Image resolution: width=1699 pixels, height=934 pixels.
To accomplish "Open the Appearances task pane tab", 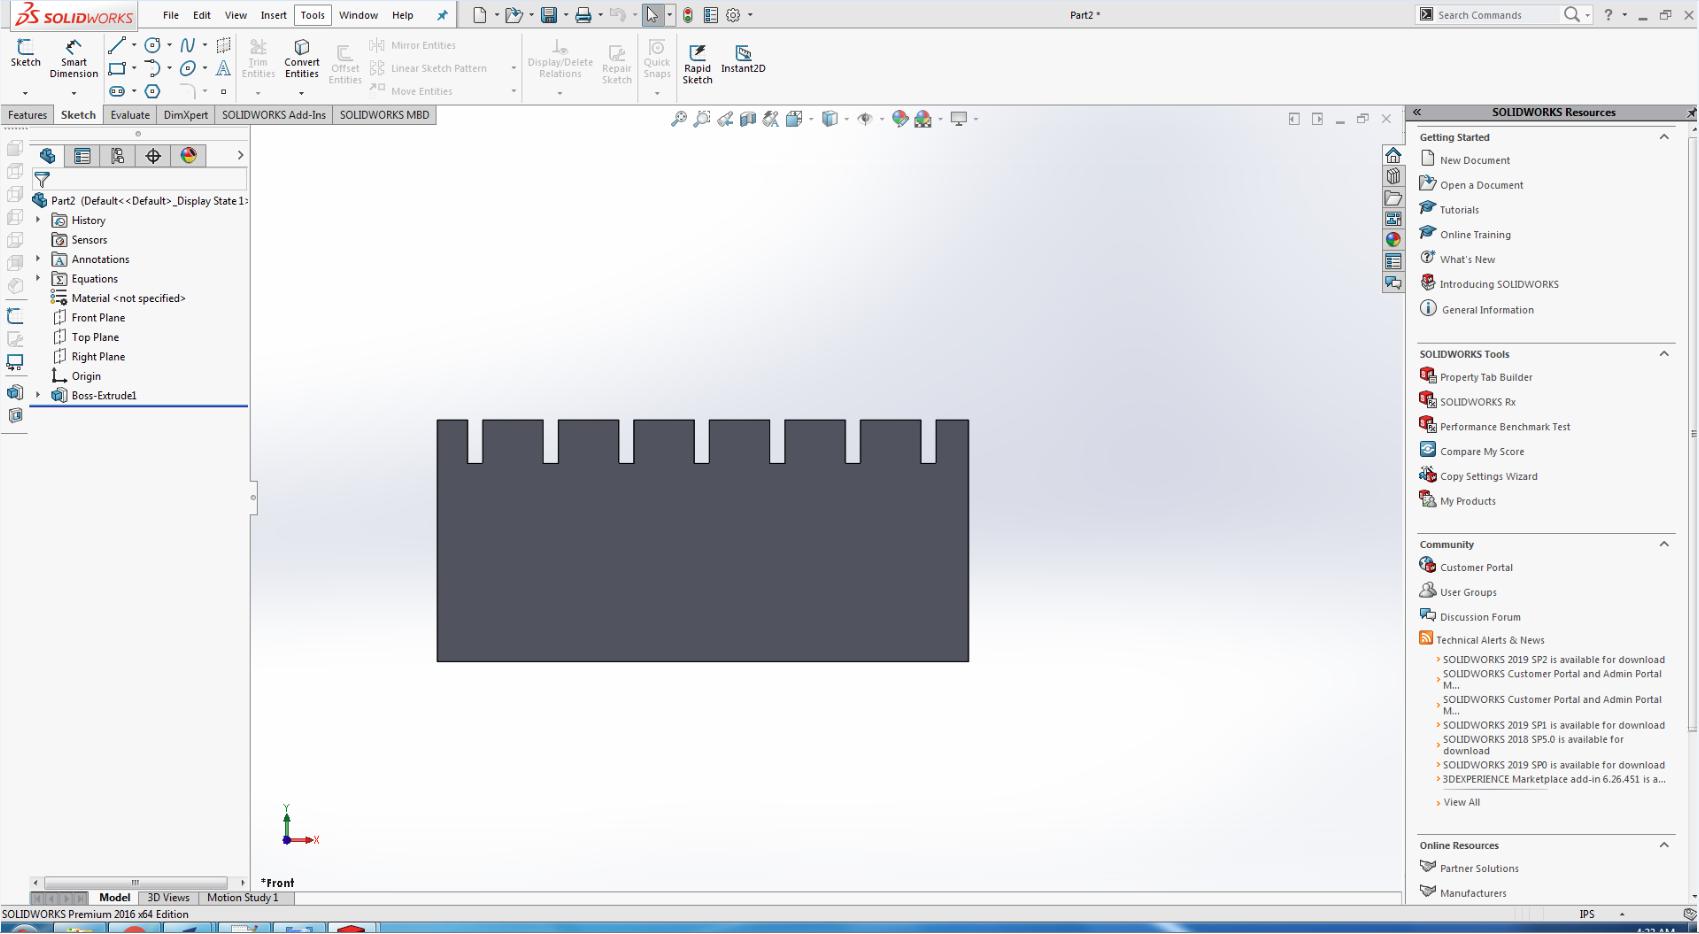I will click(1393, 240).
